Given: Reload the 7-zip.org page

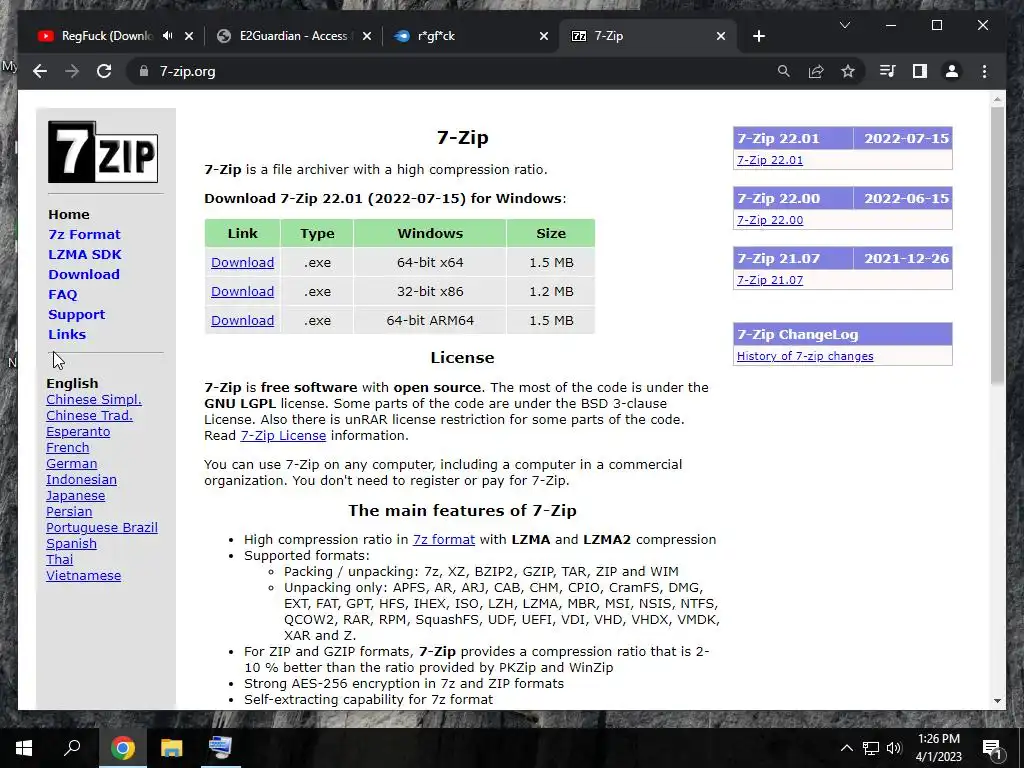Looking at the screenshot, I should [x=104, y=71].
